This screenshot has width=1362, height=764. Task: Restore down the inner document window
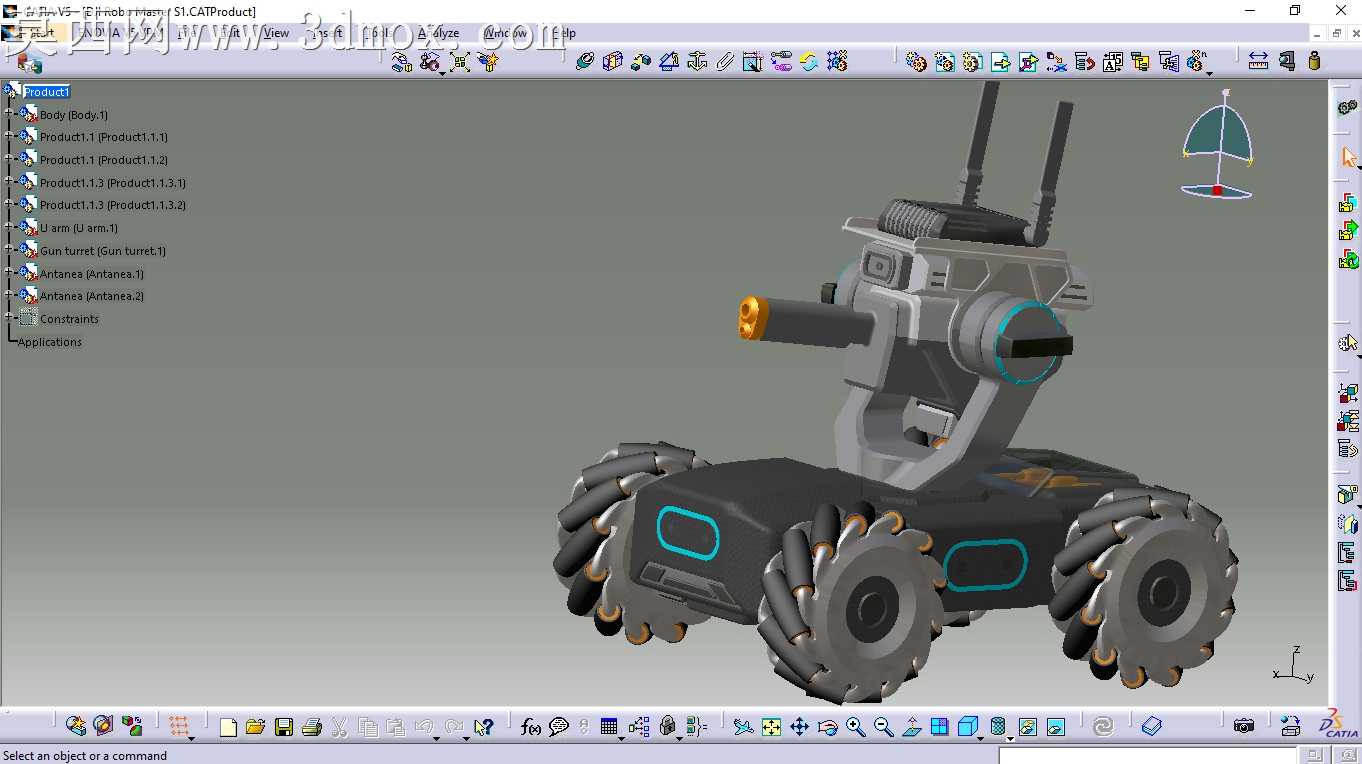click(1338, 33)
